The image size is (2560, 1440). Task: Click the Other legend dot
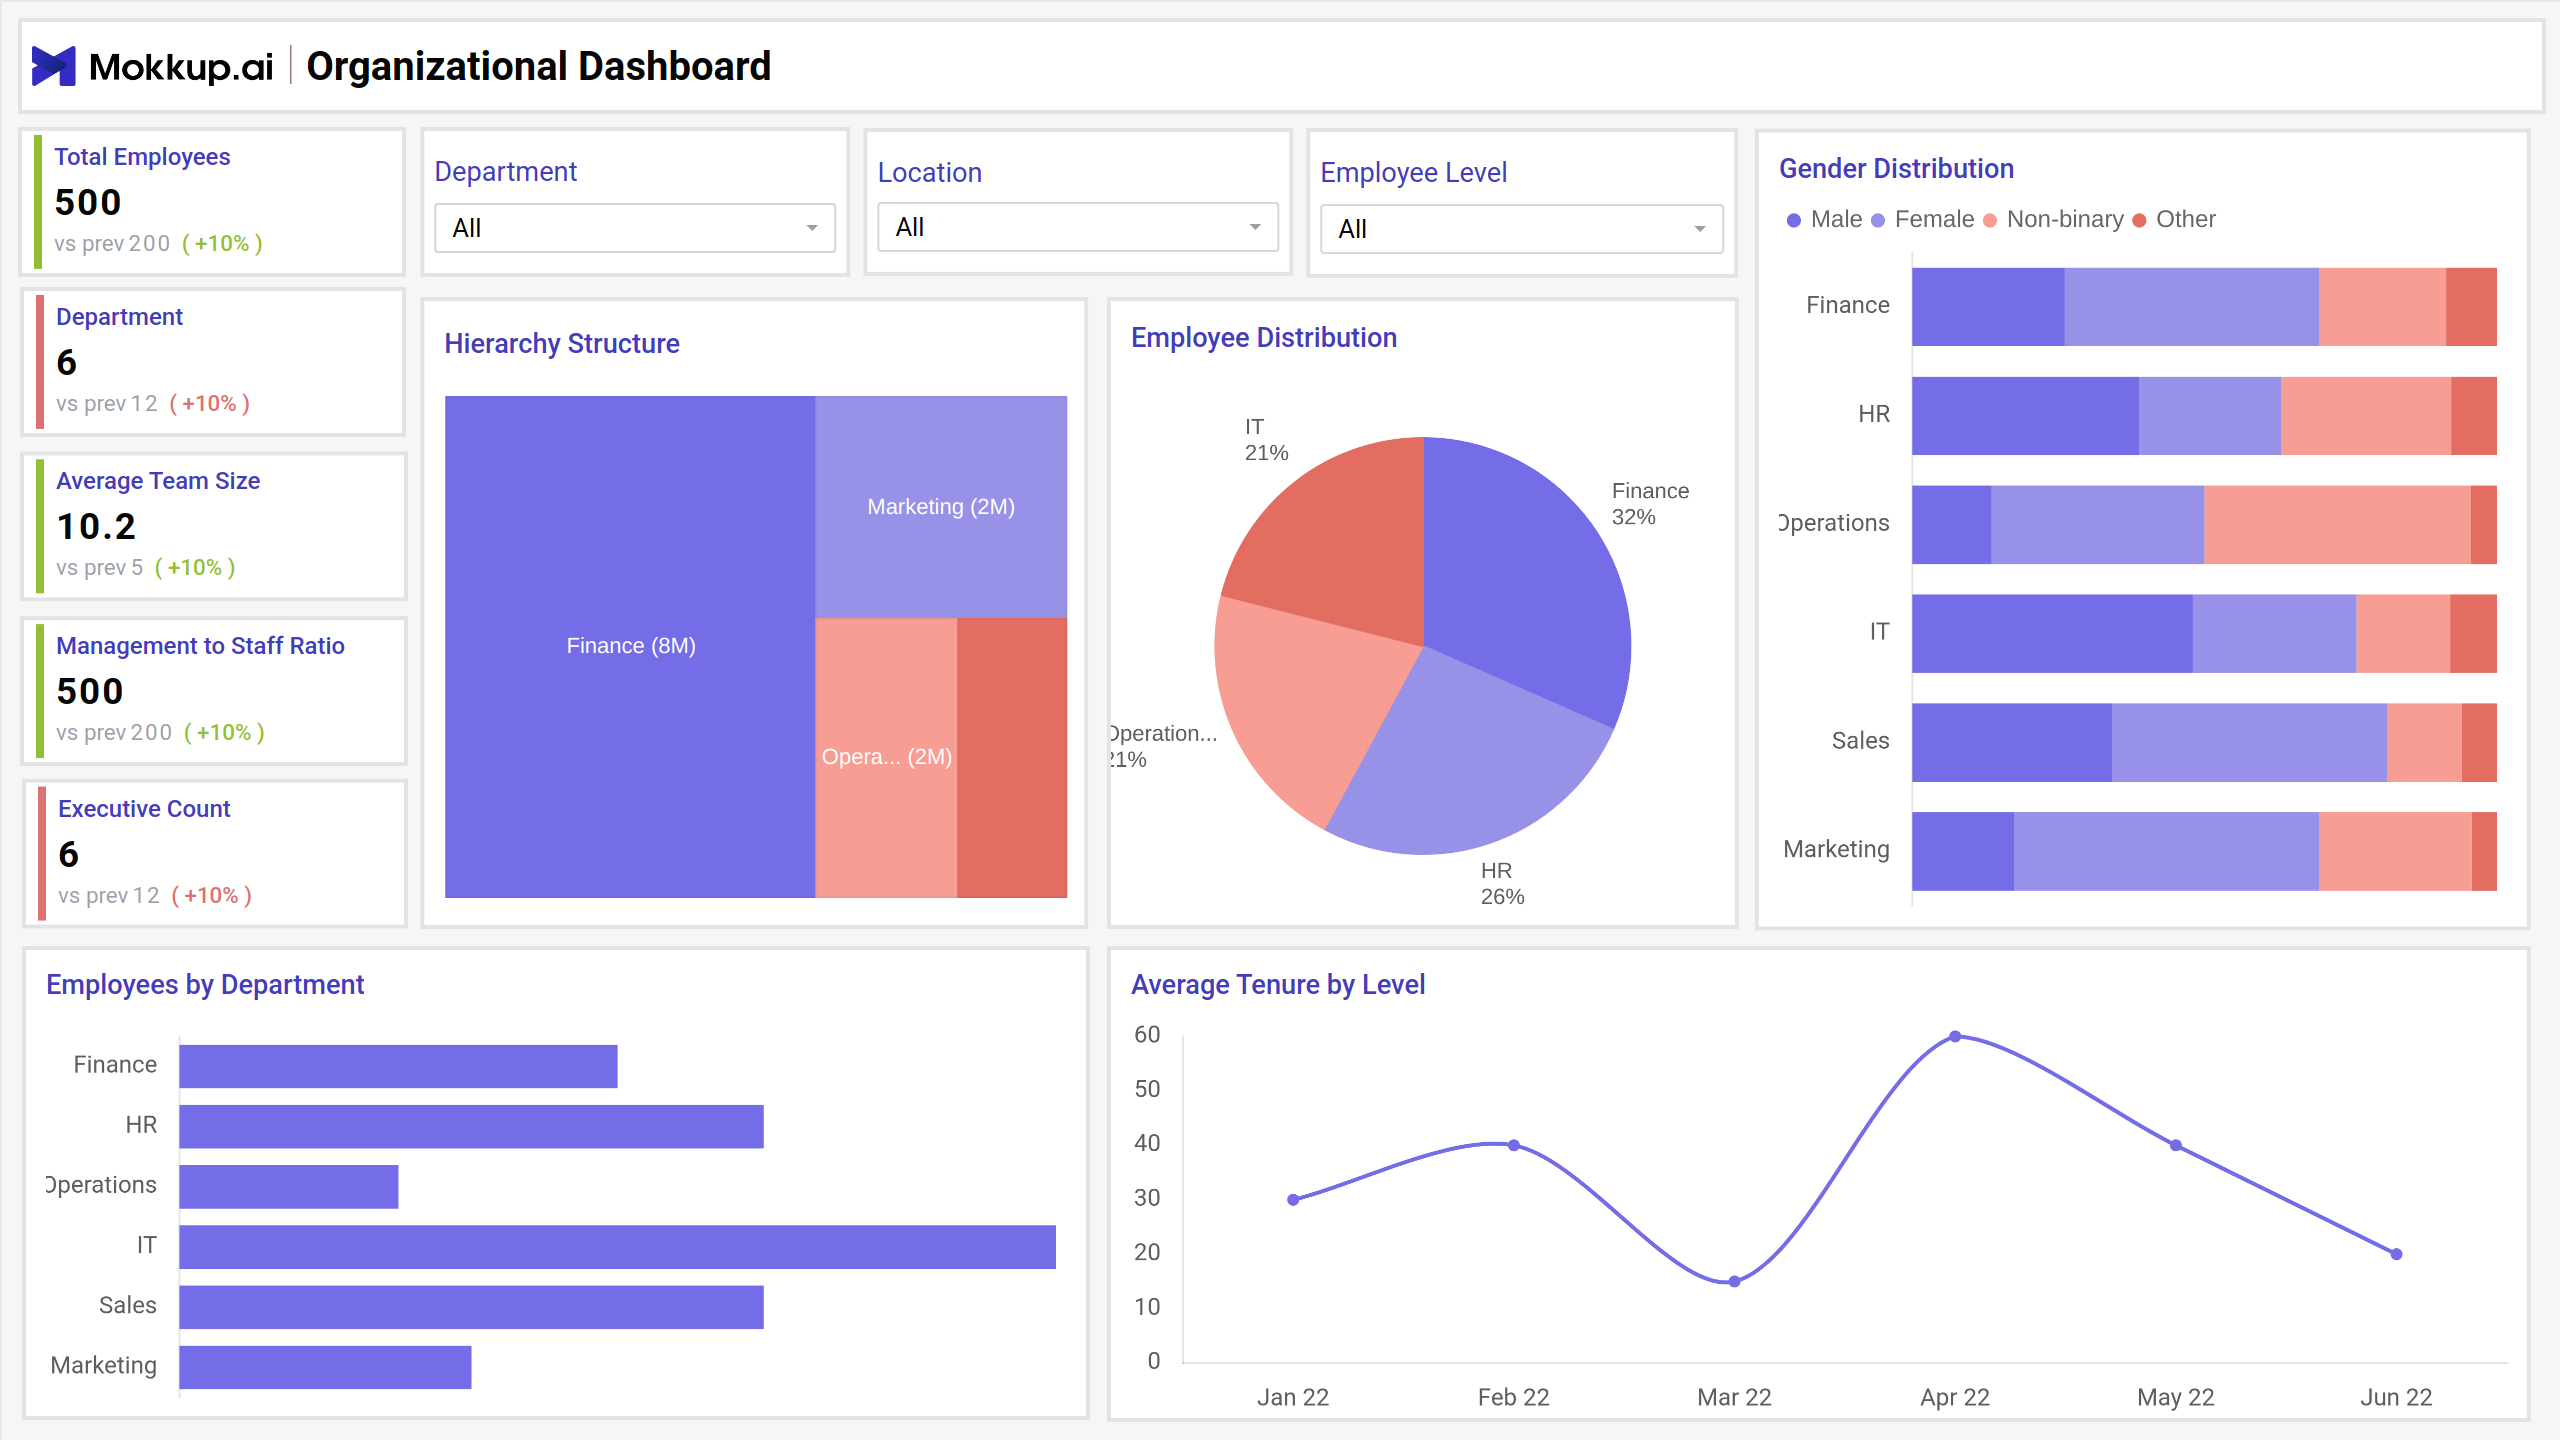pos(2139,220)
